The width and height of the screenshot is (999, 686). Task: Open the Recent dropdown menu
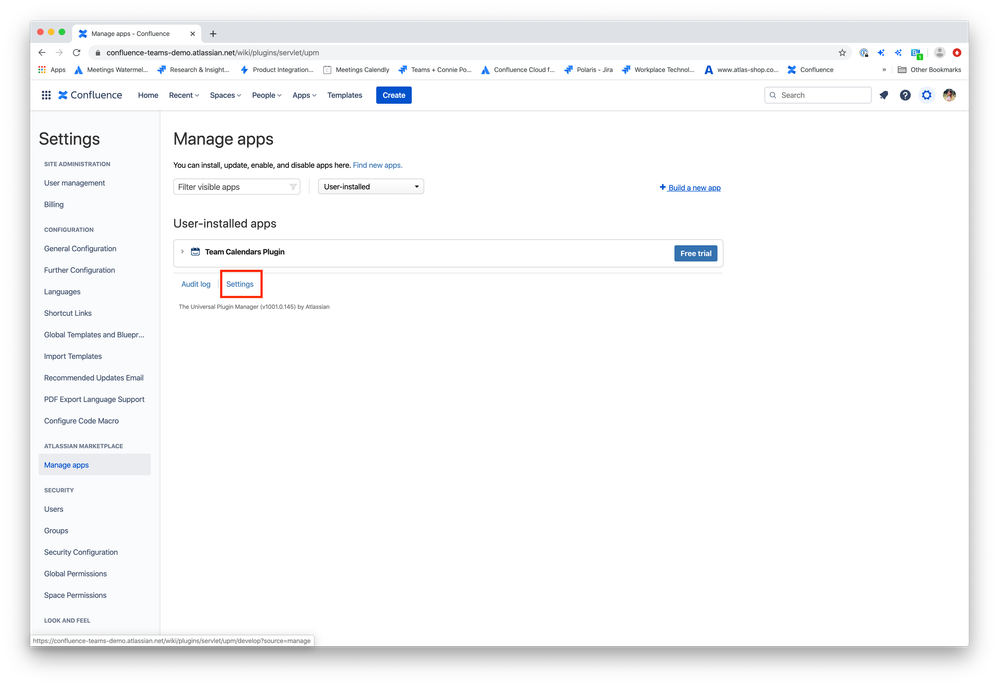(183, 96)
